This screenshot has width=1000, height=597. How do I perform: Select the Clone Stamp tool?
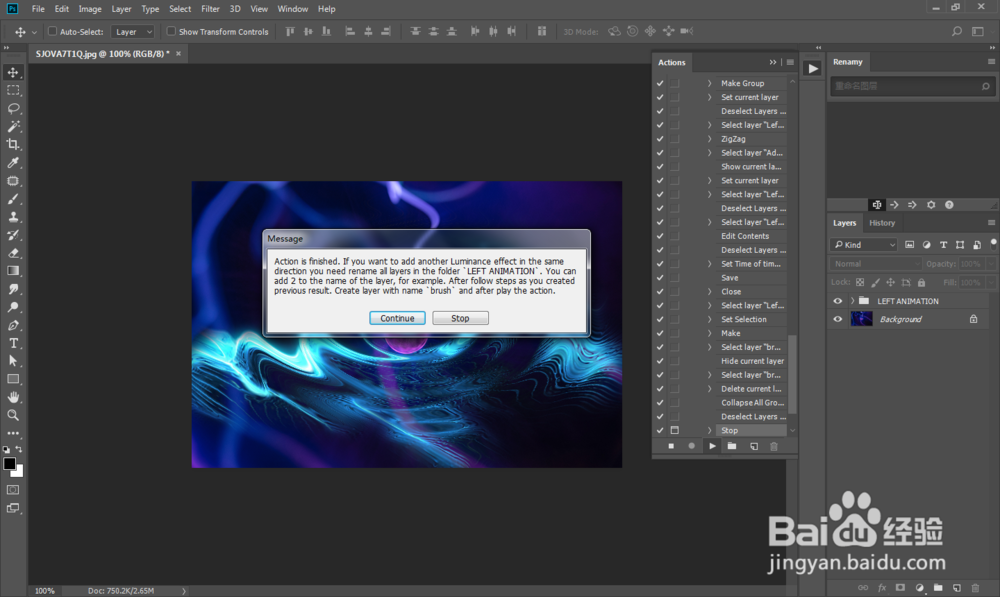13,217
